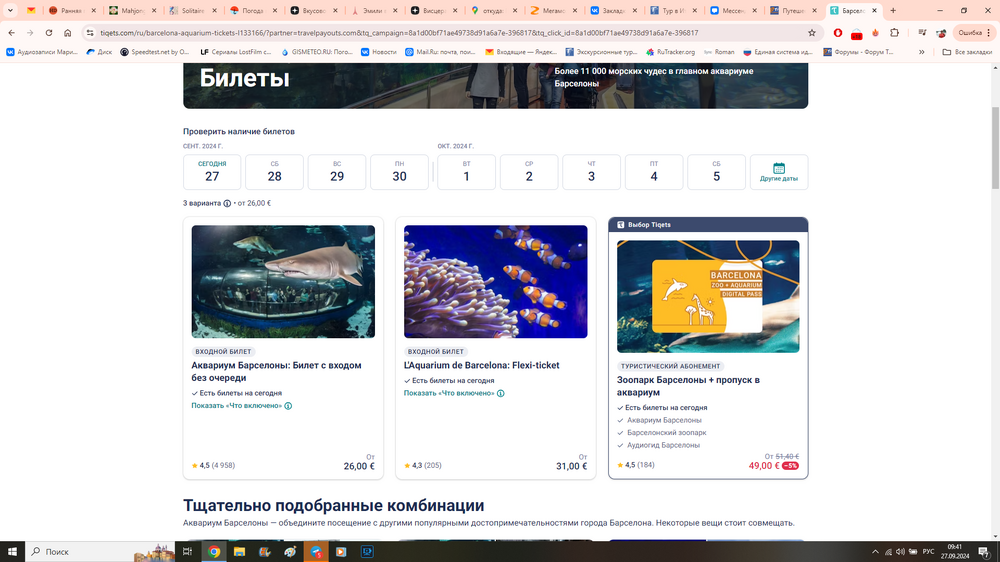
Task: Open a new browser tab
Action: coord(893,10)
